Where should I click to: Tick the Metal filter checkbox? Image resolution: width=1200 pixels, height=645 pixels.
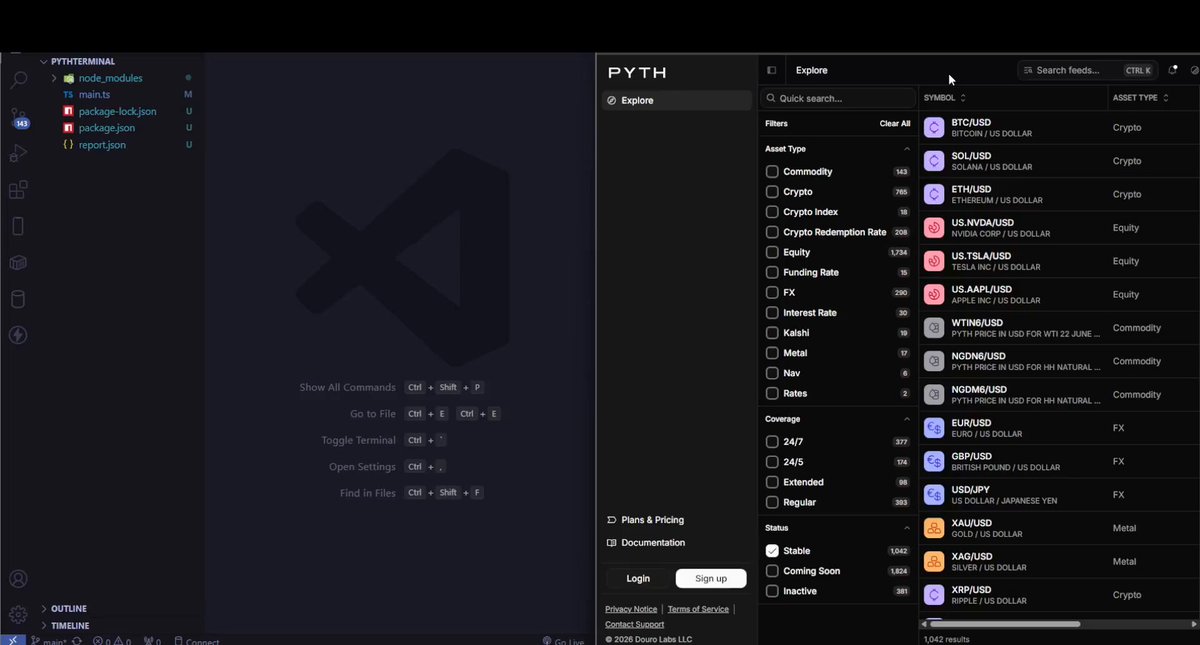coord(772,353)
